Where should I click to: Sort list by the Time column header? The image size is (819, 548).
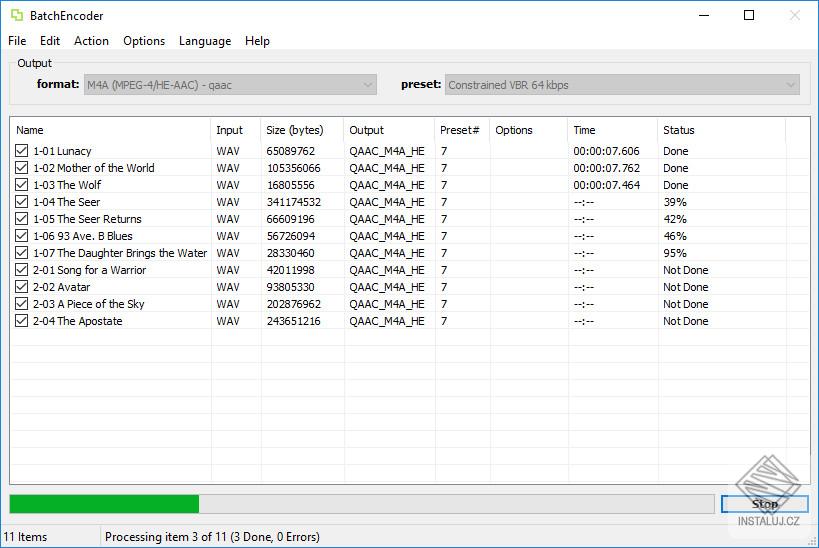(x=613, y=130)
